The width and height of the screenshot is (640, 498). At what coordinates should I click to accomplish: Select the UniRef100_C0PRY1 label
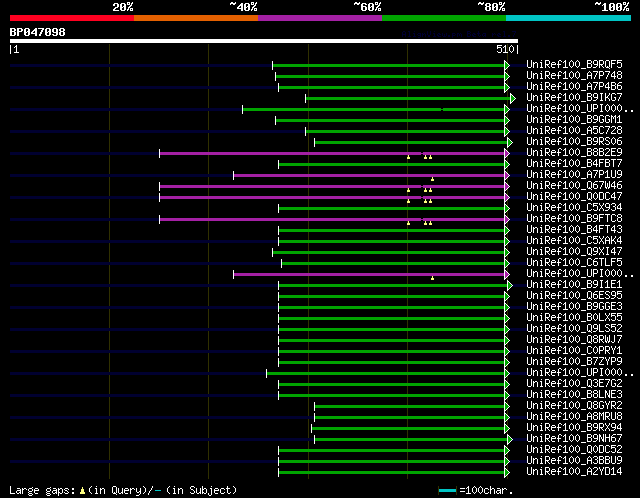pos(574,351)
